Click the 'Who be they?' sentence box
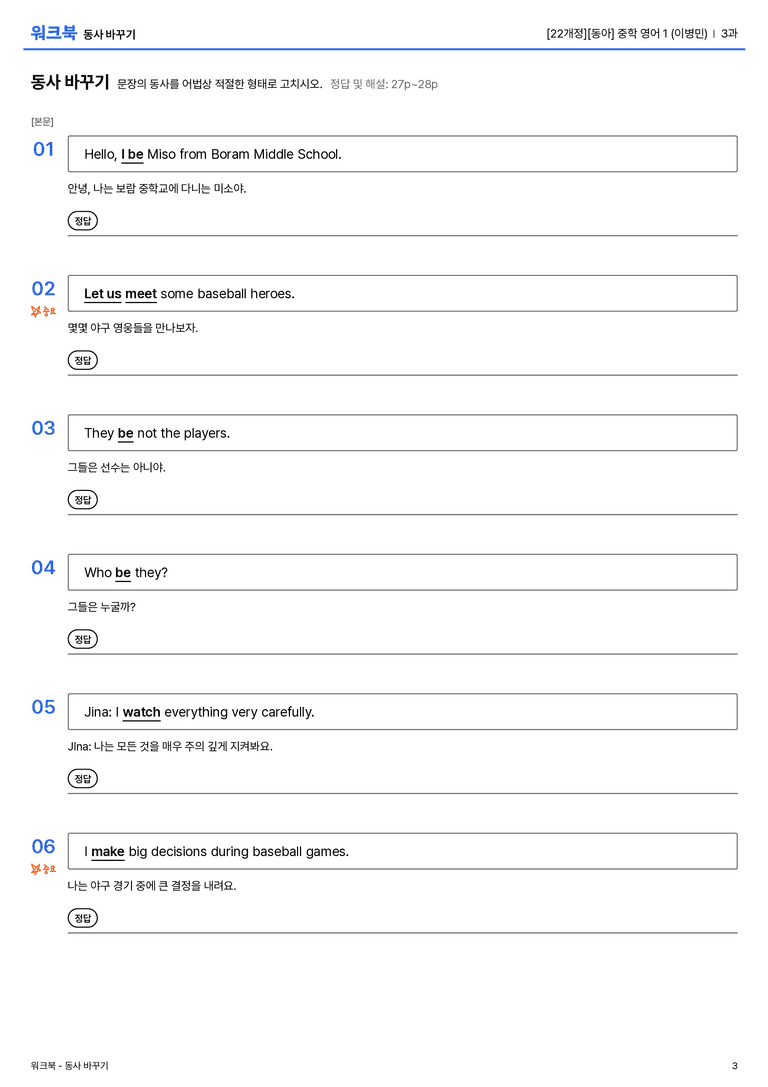768x1087 pixels. pyautogui.click(x=402, y=572)
